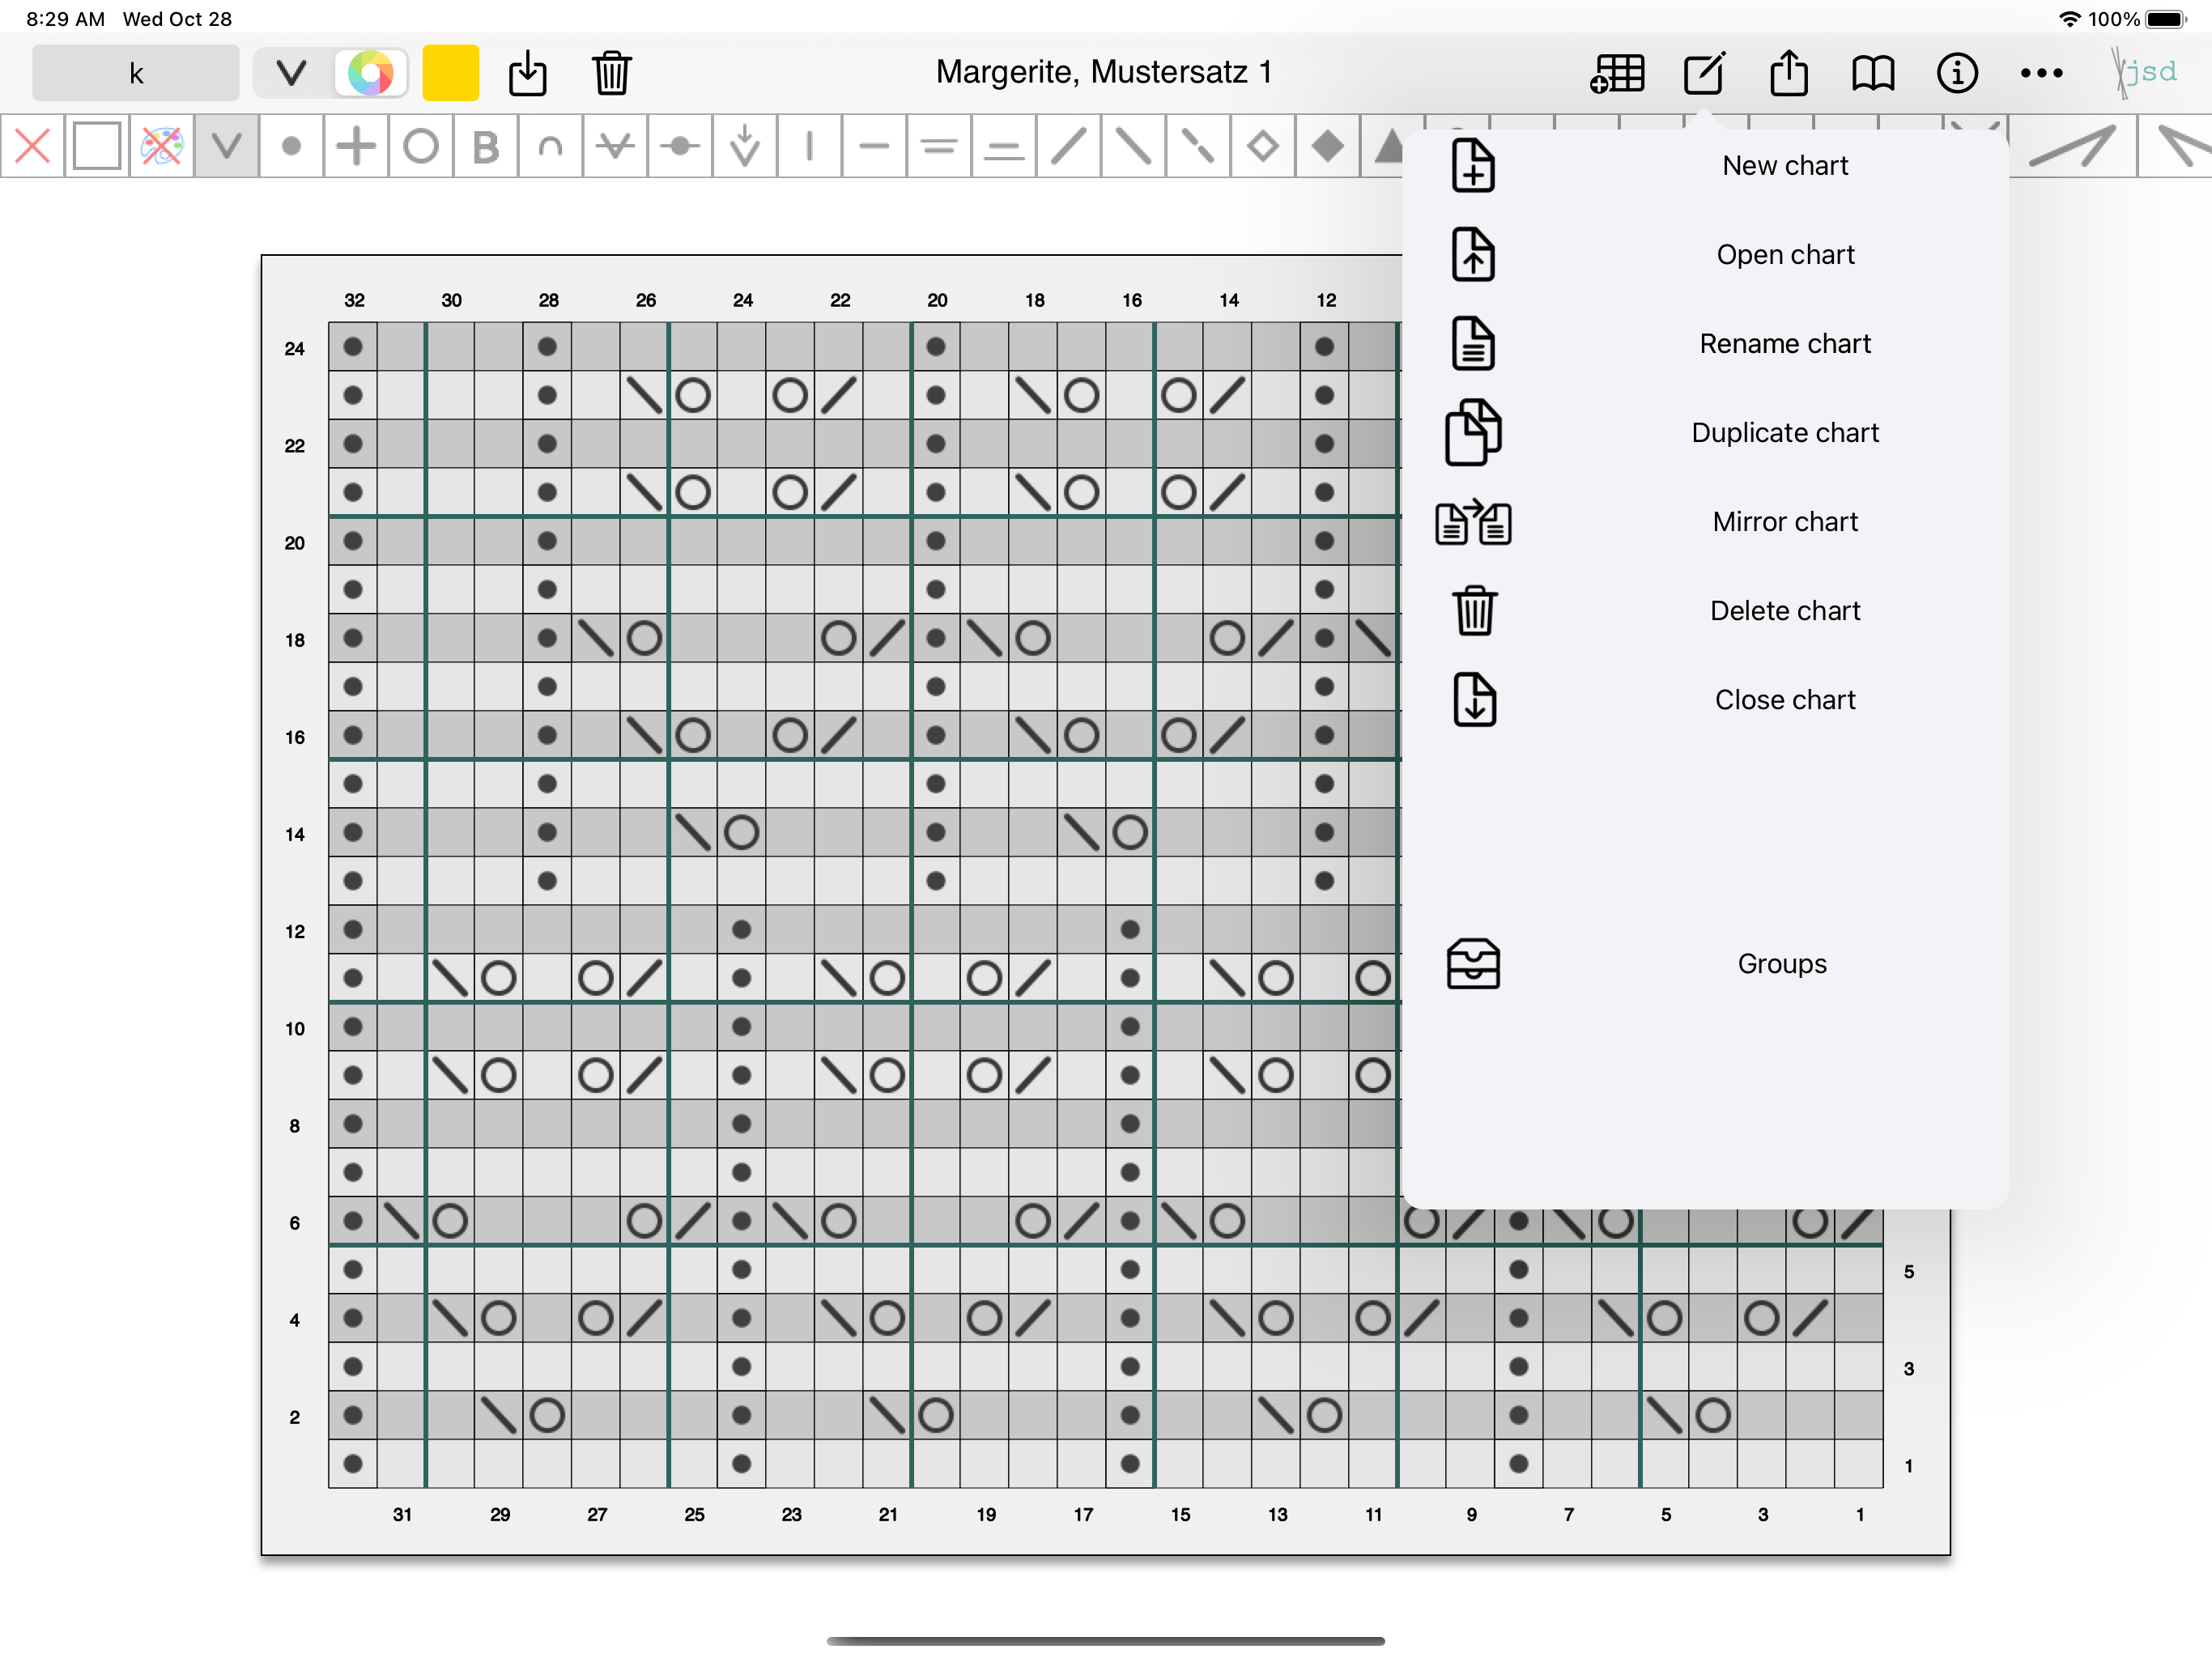Open the book stitch library icon
Image resolution: width=2212 pixels, height=1658 pixels.
pos(1873,73)
